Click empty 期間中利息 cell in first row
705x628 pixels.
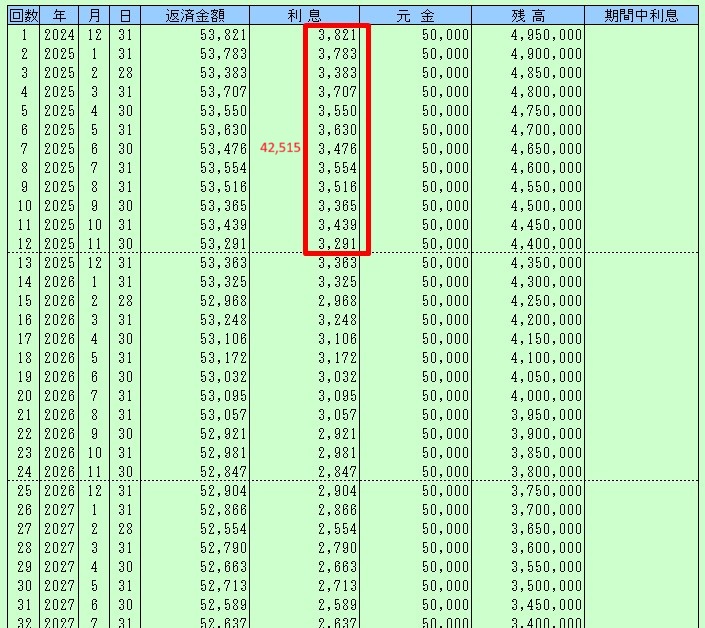[641, 35]
